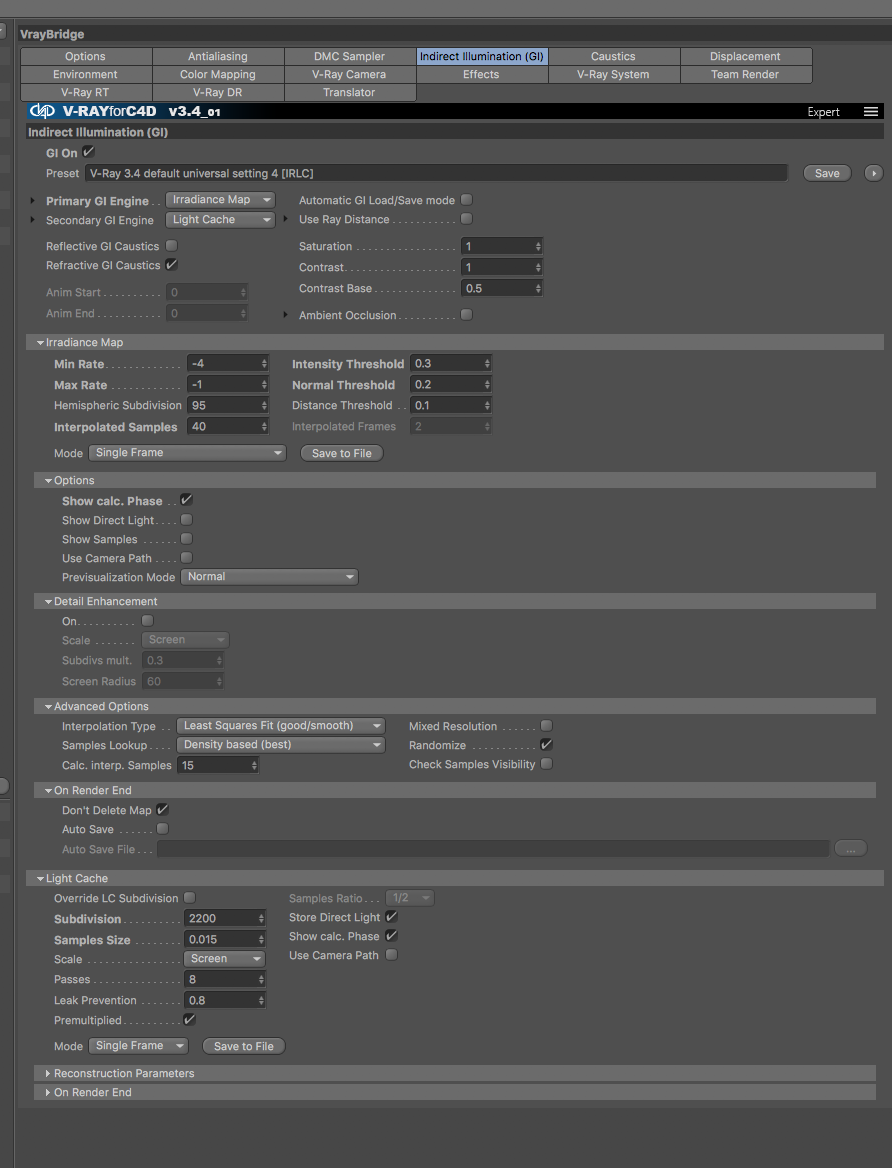Open the Translator tab

[349, 92]
